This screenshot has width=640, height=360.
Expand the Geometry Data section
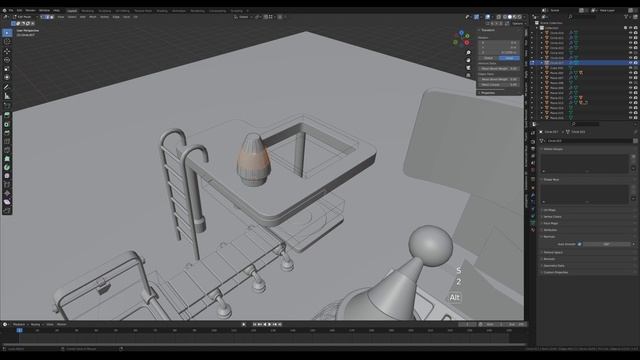click(554, 266)
